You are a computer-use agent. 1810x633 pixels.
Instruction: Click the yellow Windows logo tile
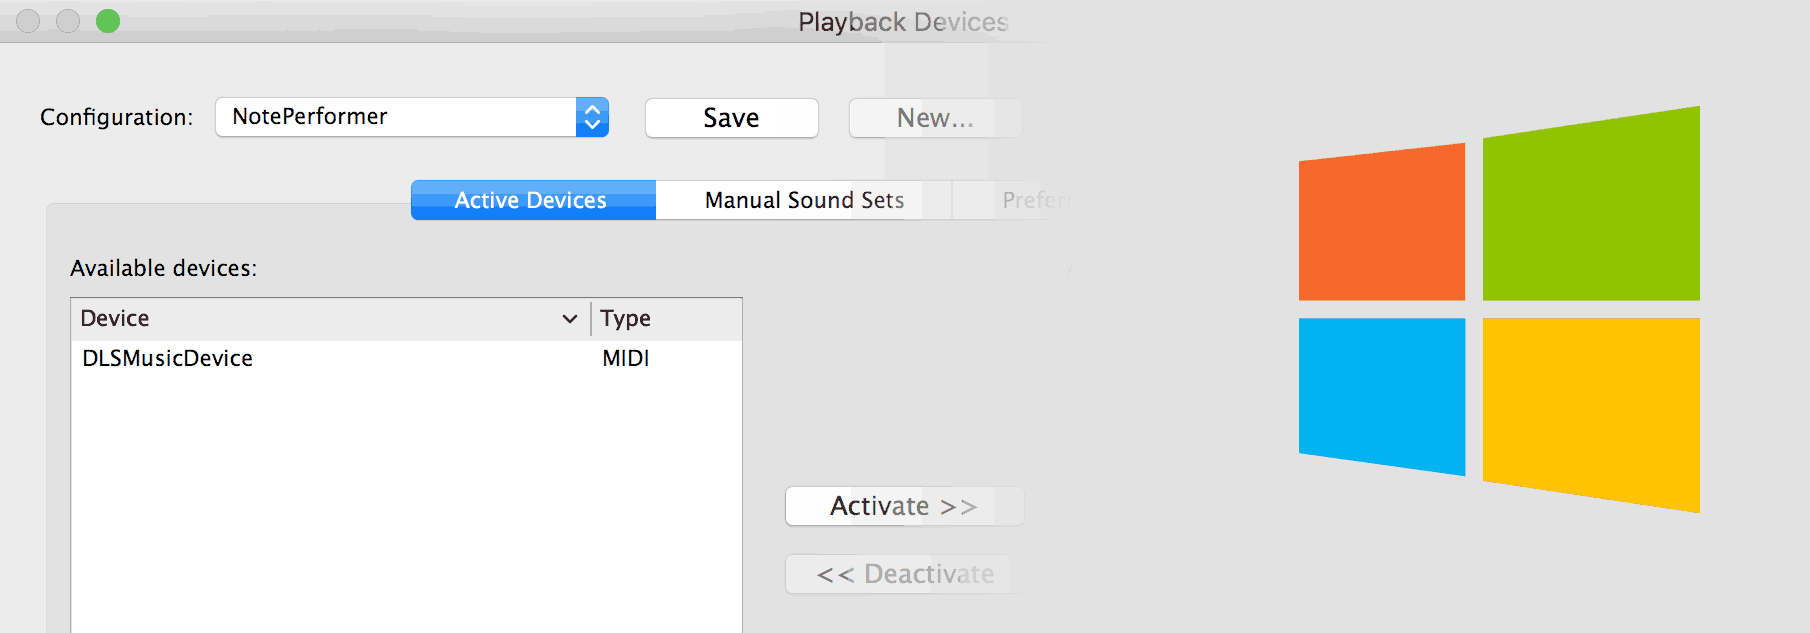tap(1591, 415)
